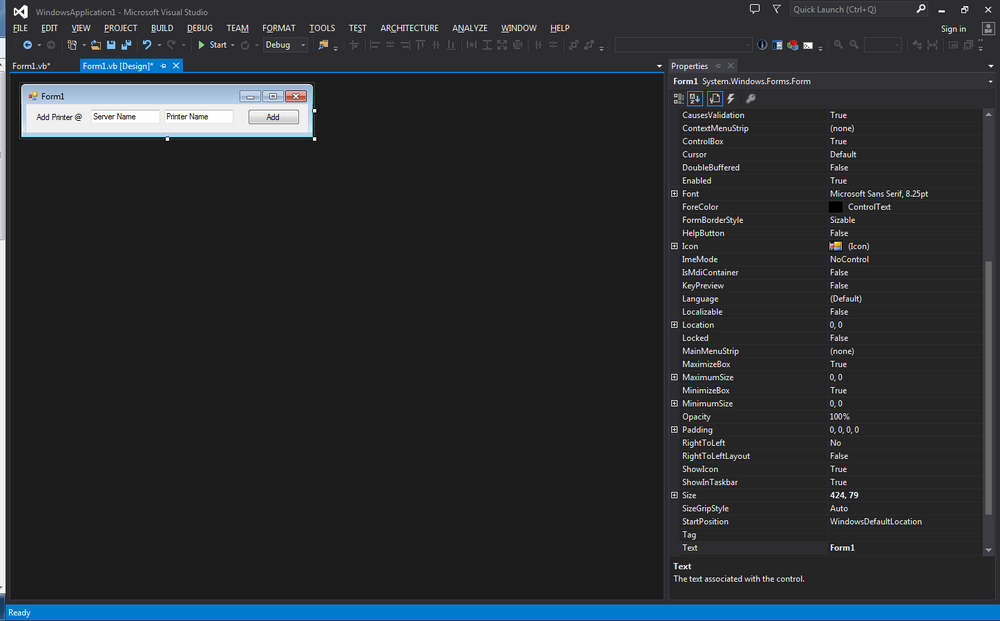Open the FILE menu
The height and width of the screenshot is (621, 1000).
(x=20, y=28)
